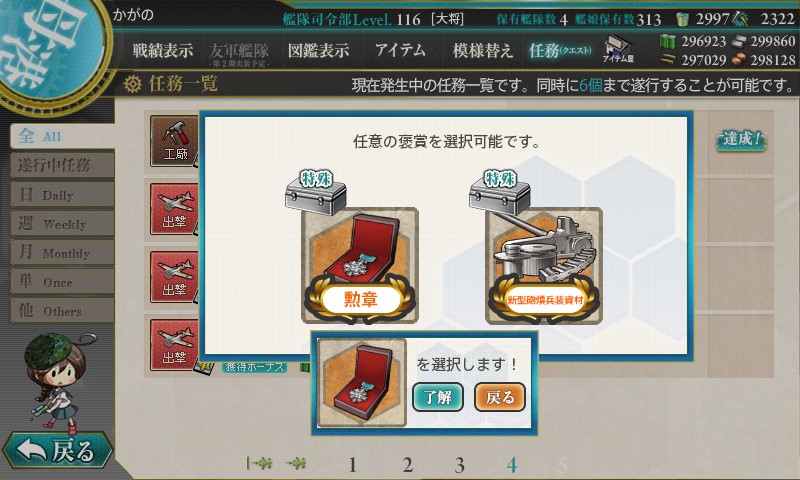
Task: Open the アイテム屋 shop icon
Action: [618, 49]
